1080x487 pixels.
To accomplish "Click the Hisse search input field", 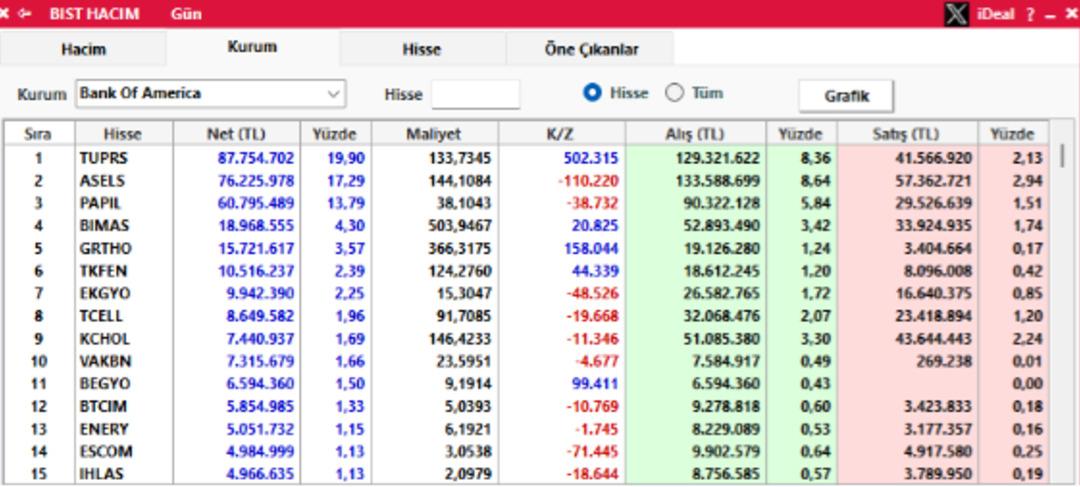I will coord(475,94).
